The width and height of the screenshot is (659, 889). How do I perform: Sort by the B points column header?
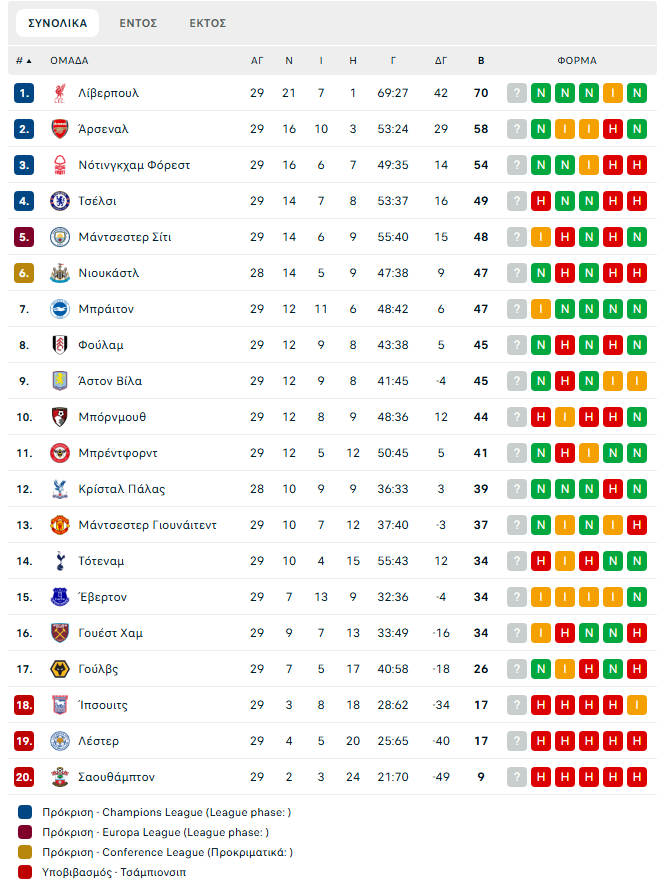pyautogui.click(x=481, y=61)
